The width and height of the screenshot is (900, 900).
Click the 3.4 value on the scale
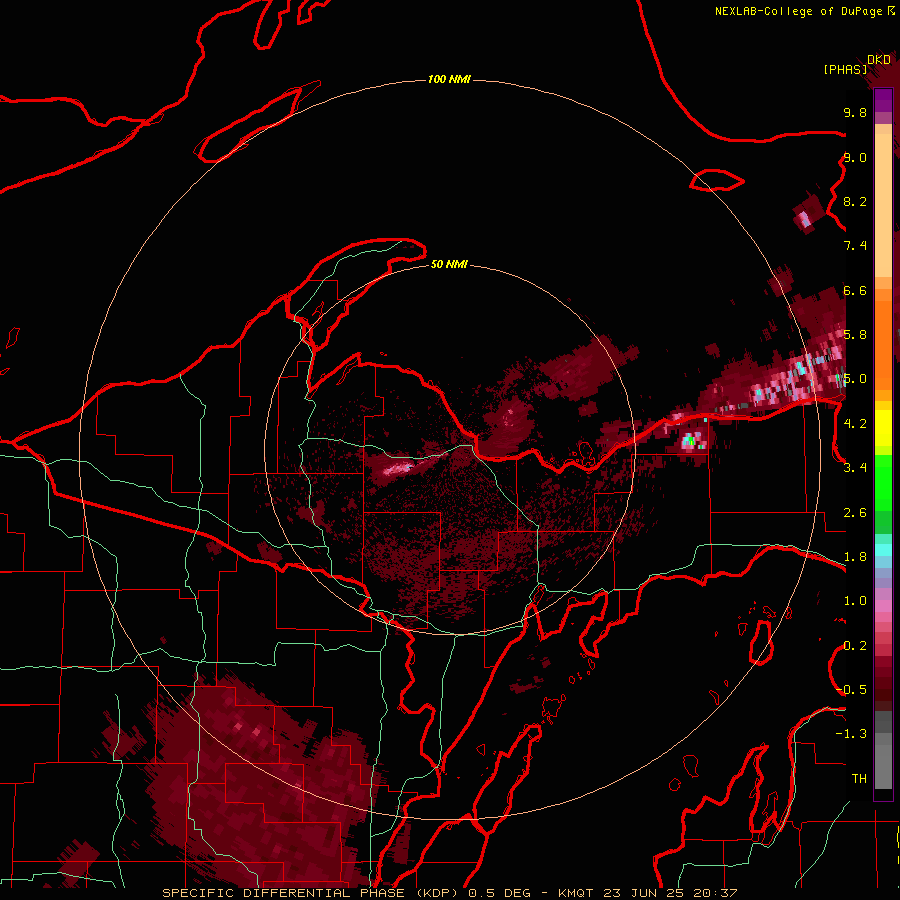click(855, 468)
